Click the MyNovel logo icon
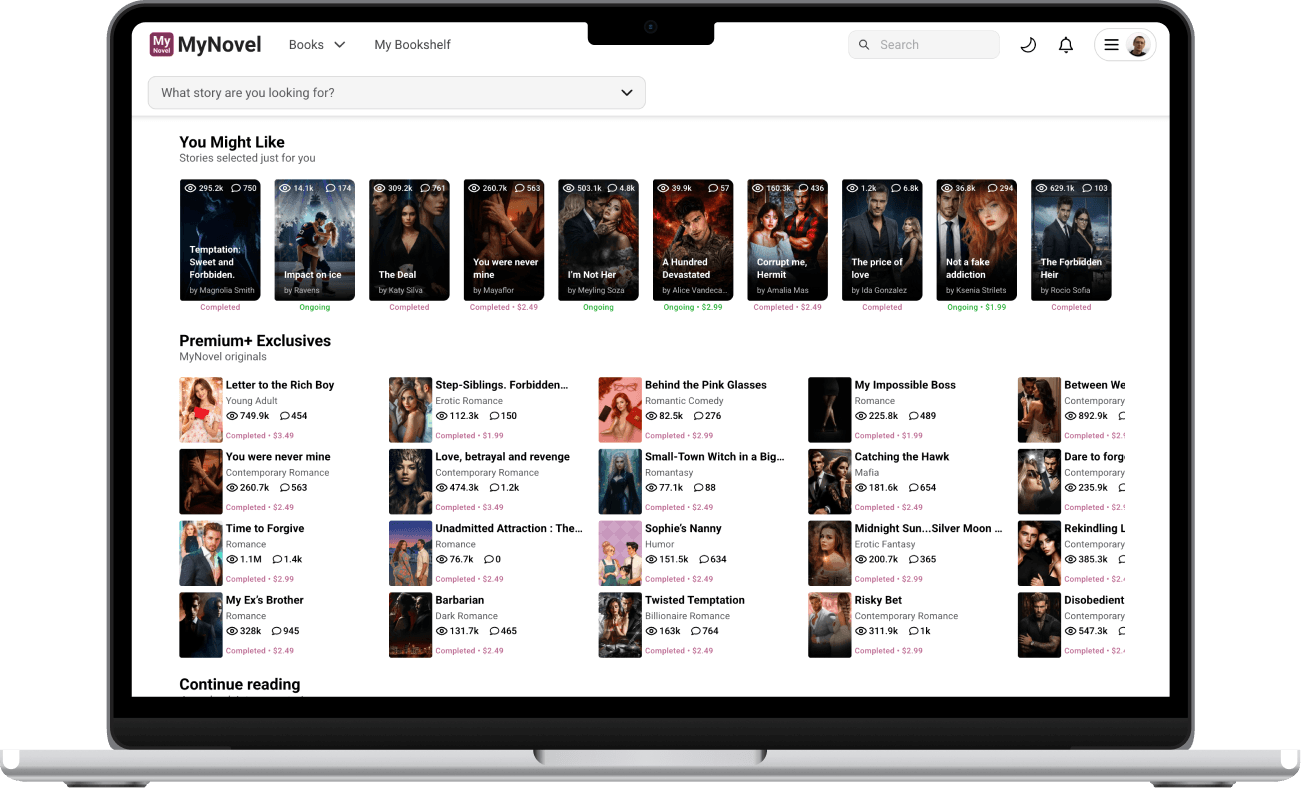 click(162, 44)
